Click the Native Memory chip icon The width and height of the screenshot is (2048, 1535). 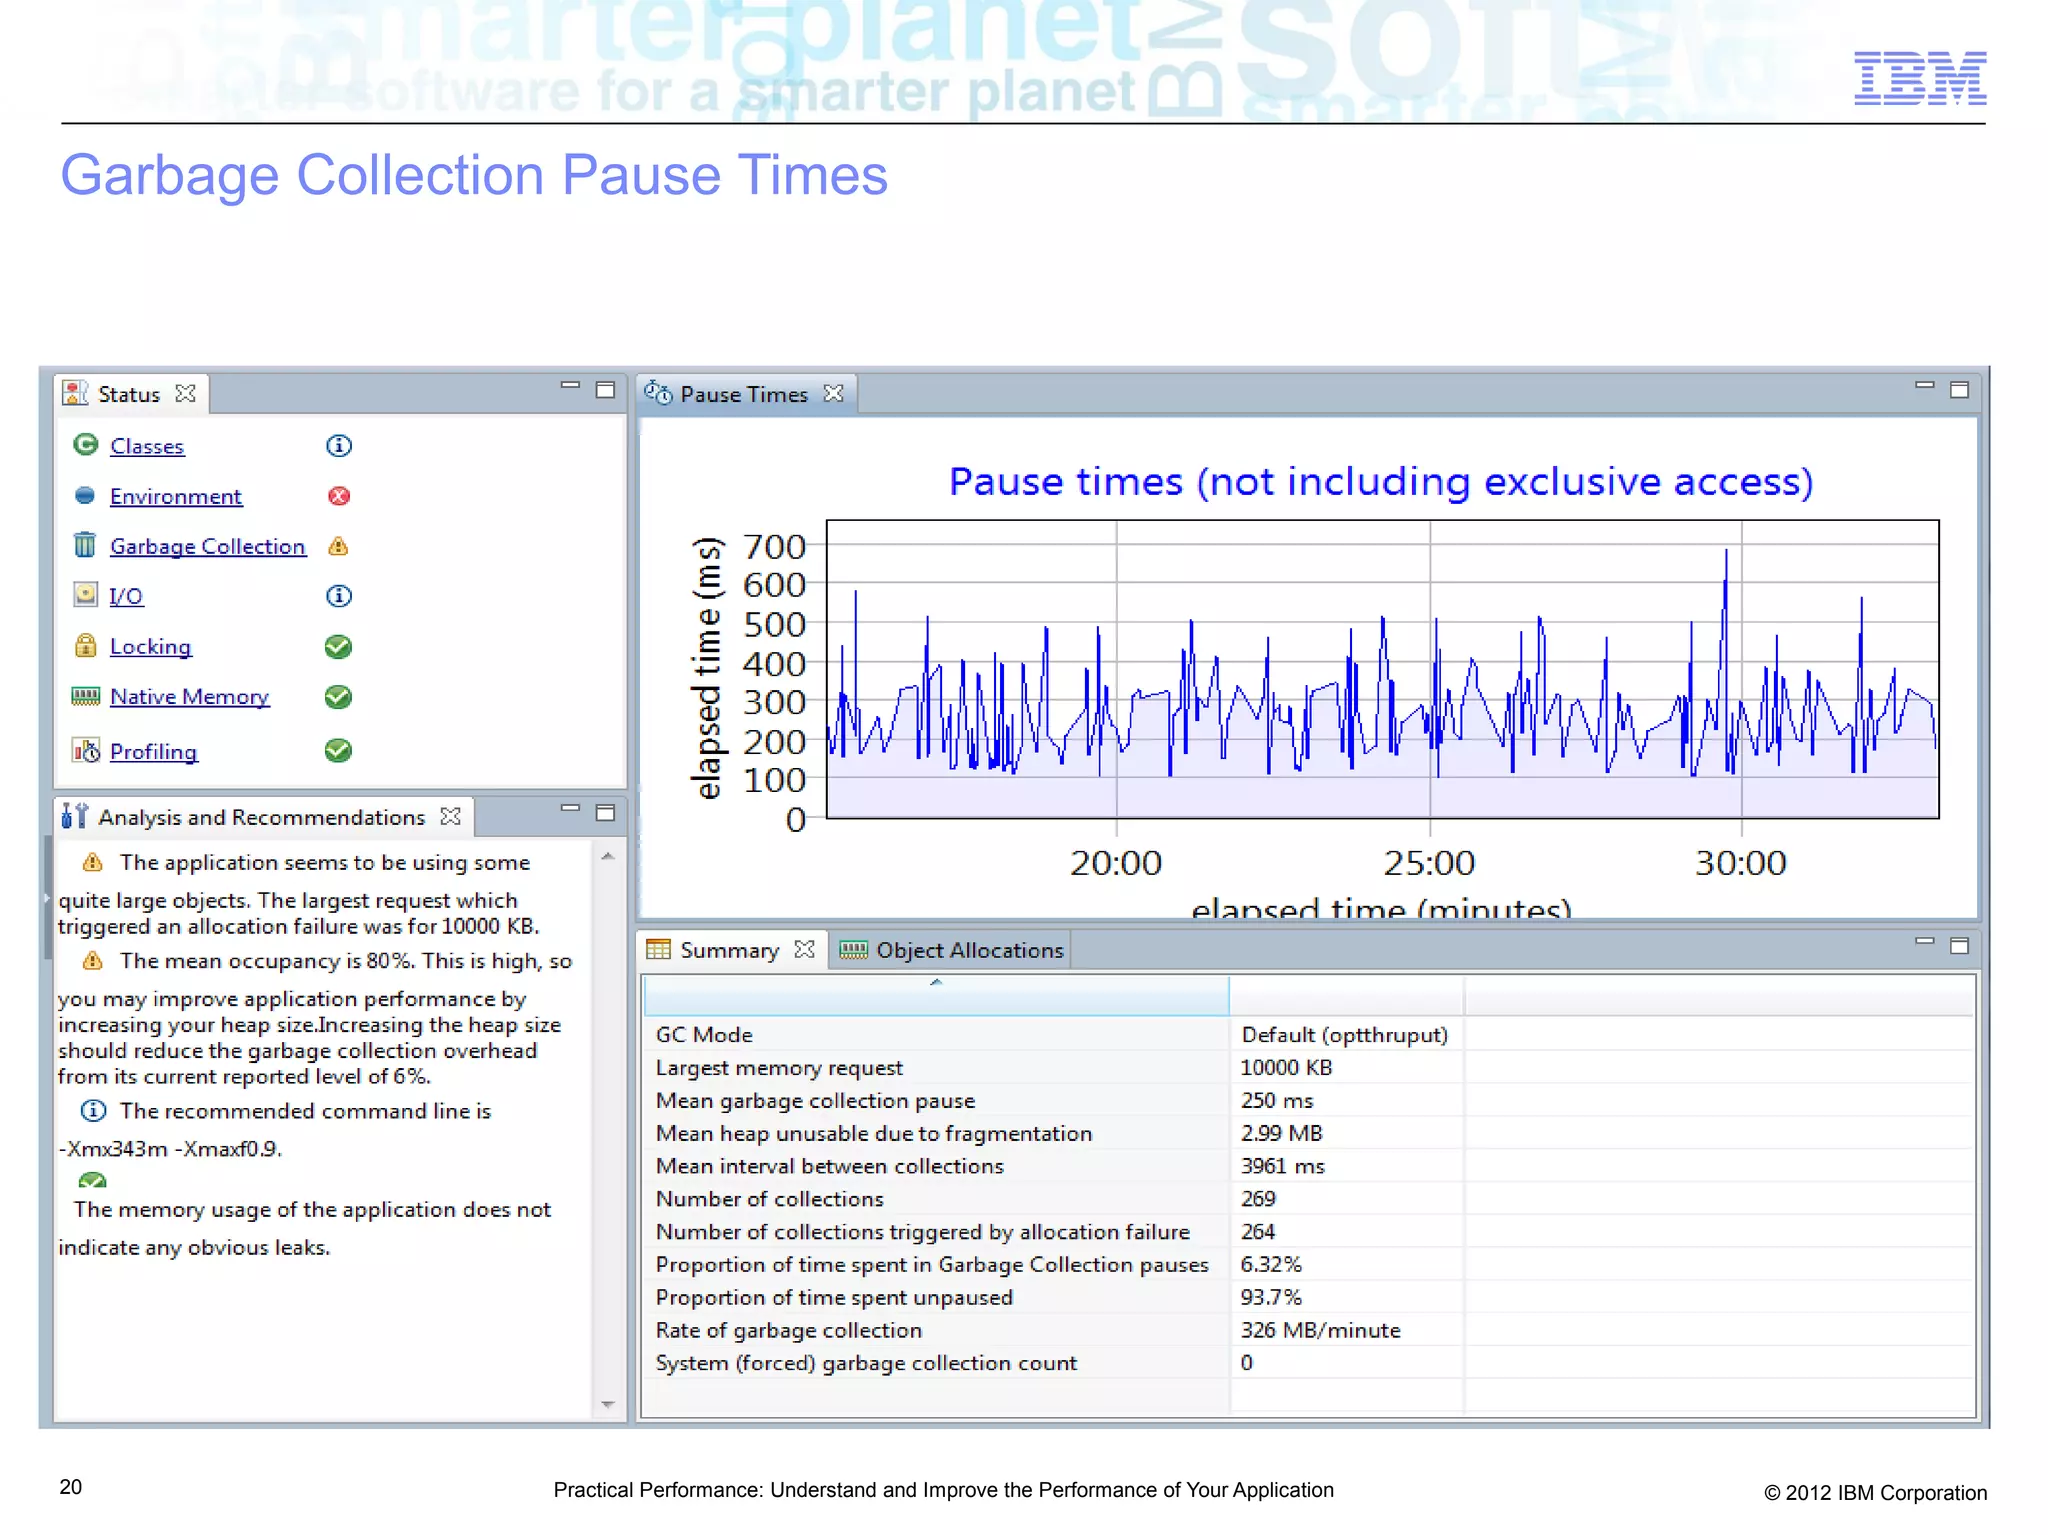pyautogui.click(x=86, y=696)
